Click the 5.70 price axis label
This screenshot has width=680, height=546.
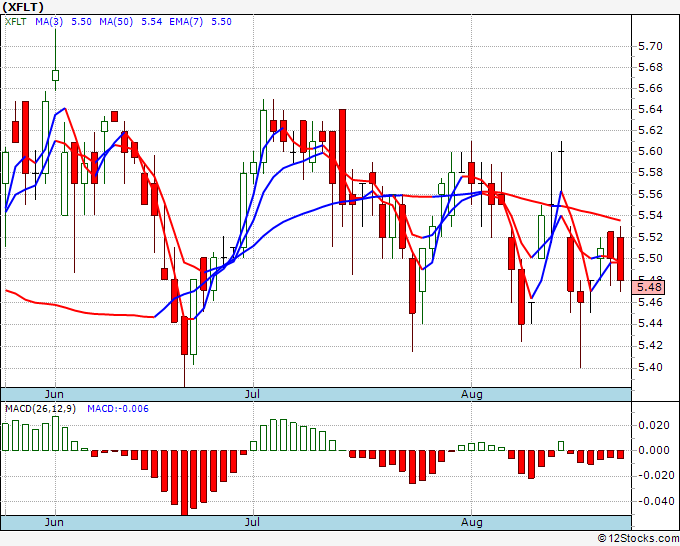(651, 46)
